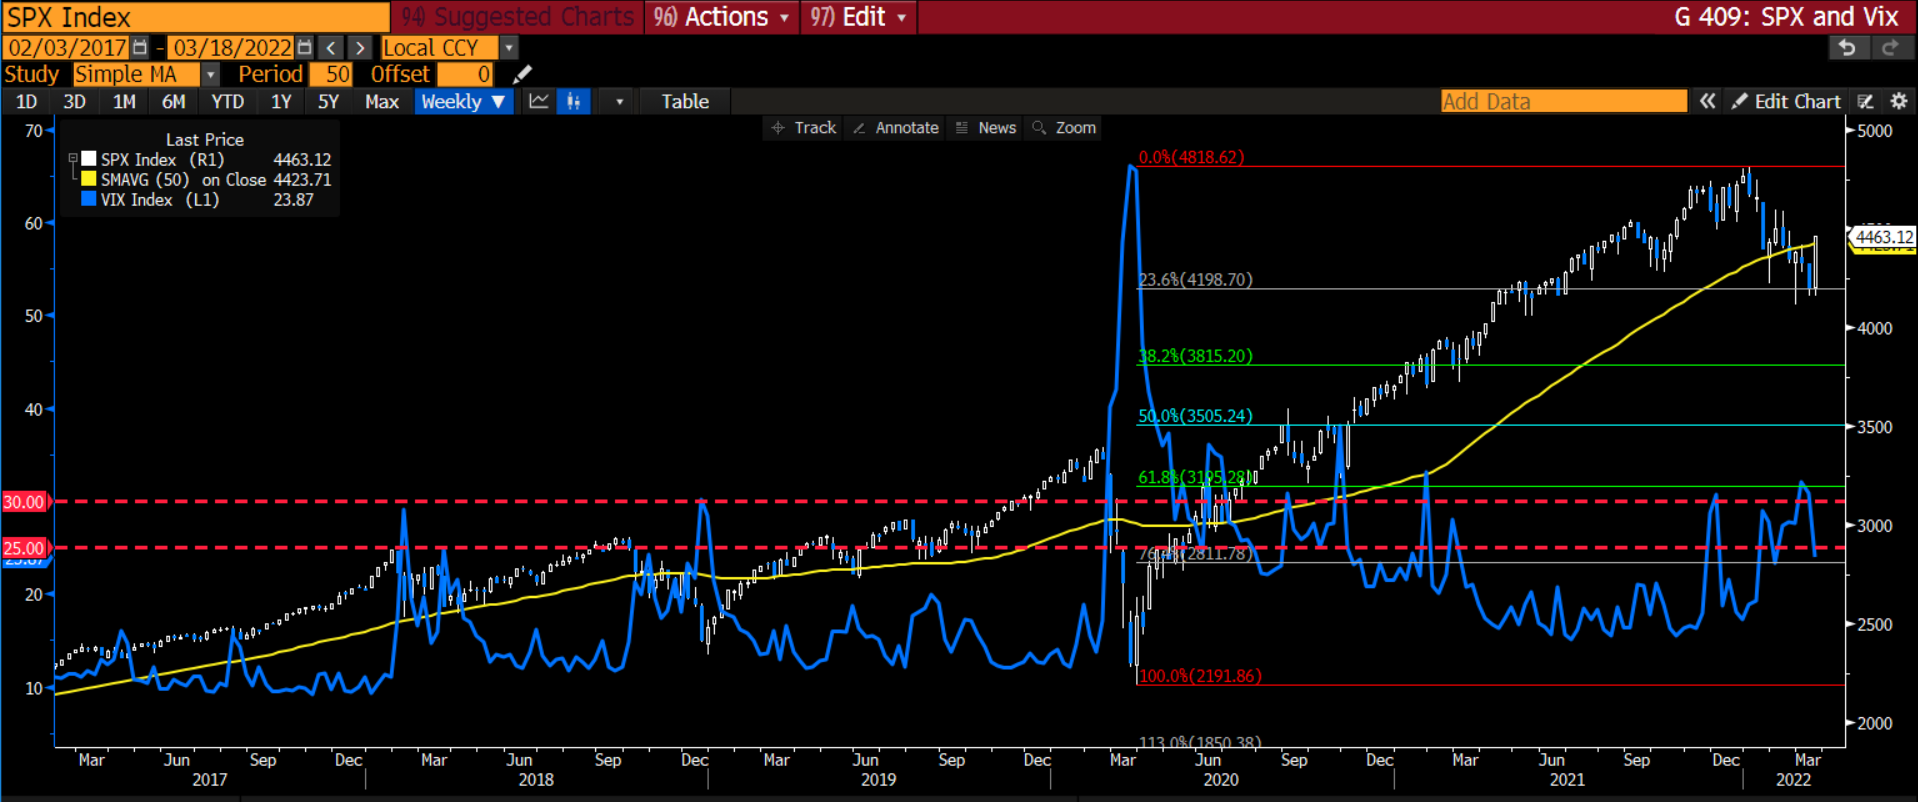
Task: Open Suggested Charts
Action: click(x=517, y=17)
